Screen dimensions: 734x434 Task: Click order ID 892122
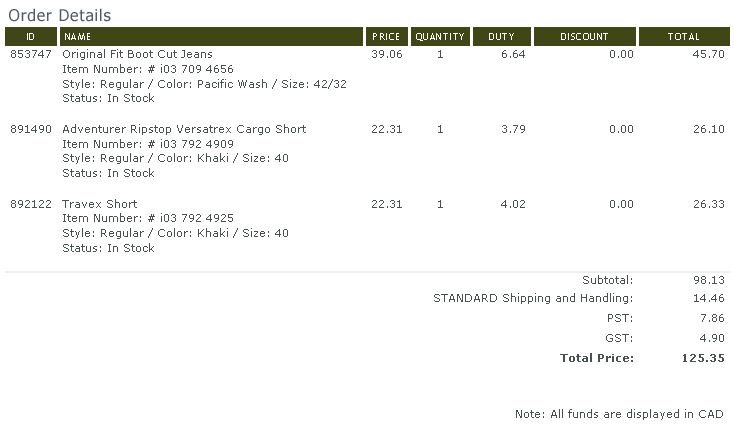point(31,204)
